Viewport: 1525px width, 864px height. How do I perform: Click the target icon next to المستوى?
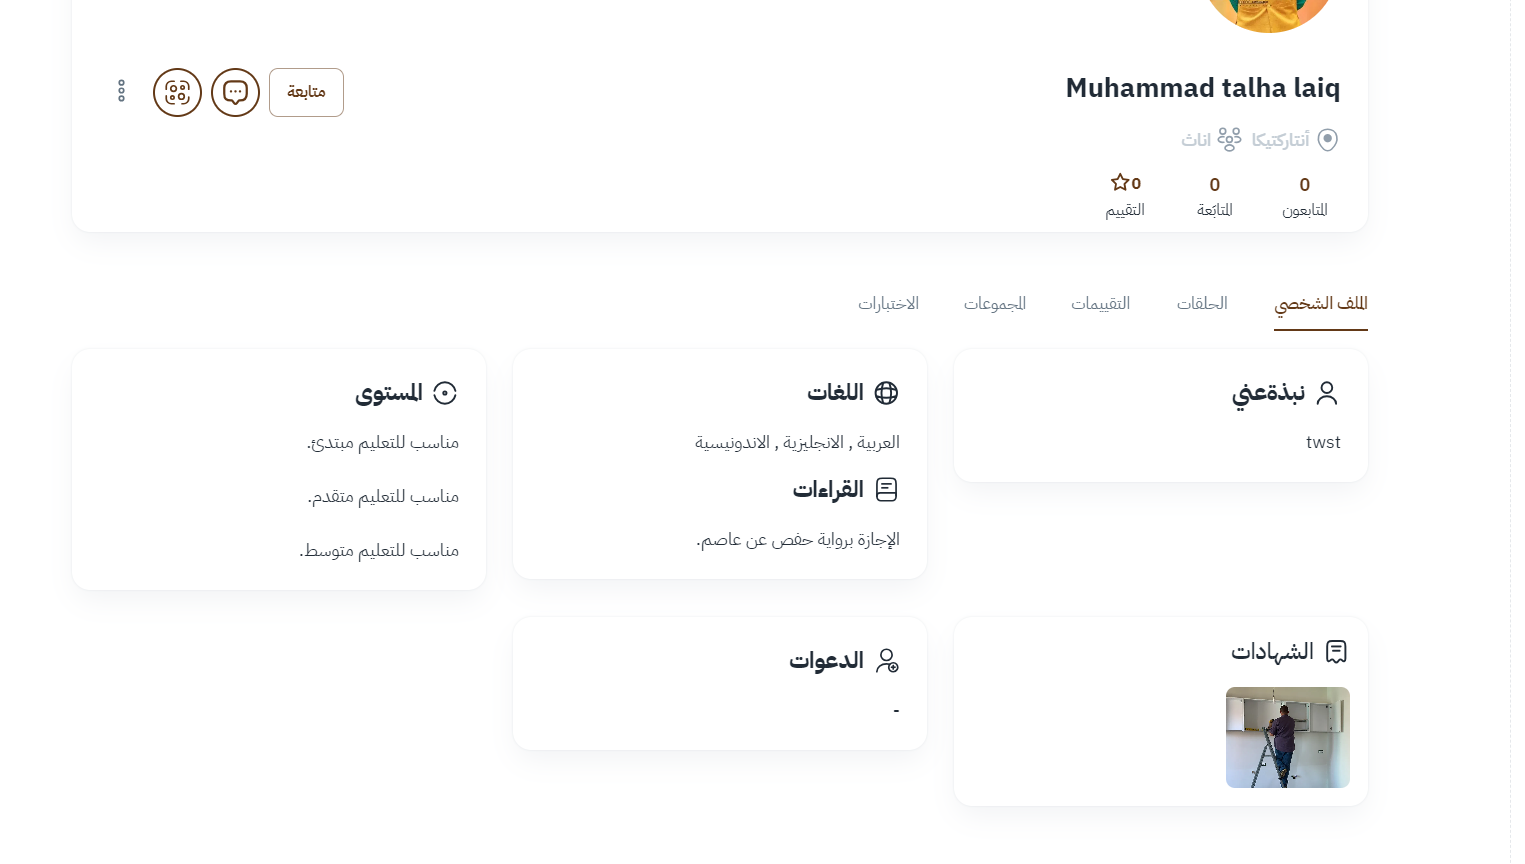click(445, 393)
